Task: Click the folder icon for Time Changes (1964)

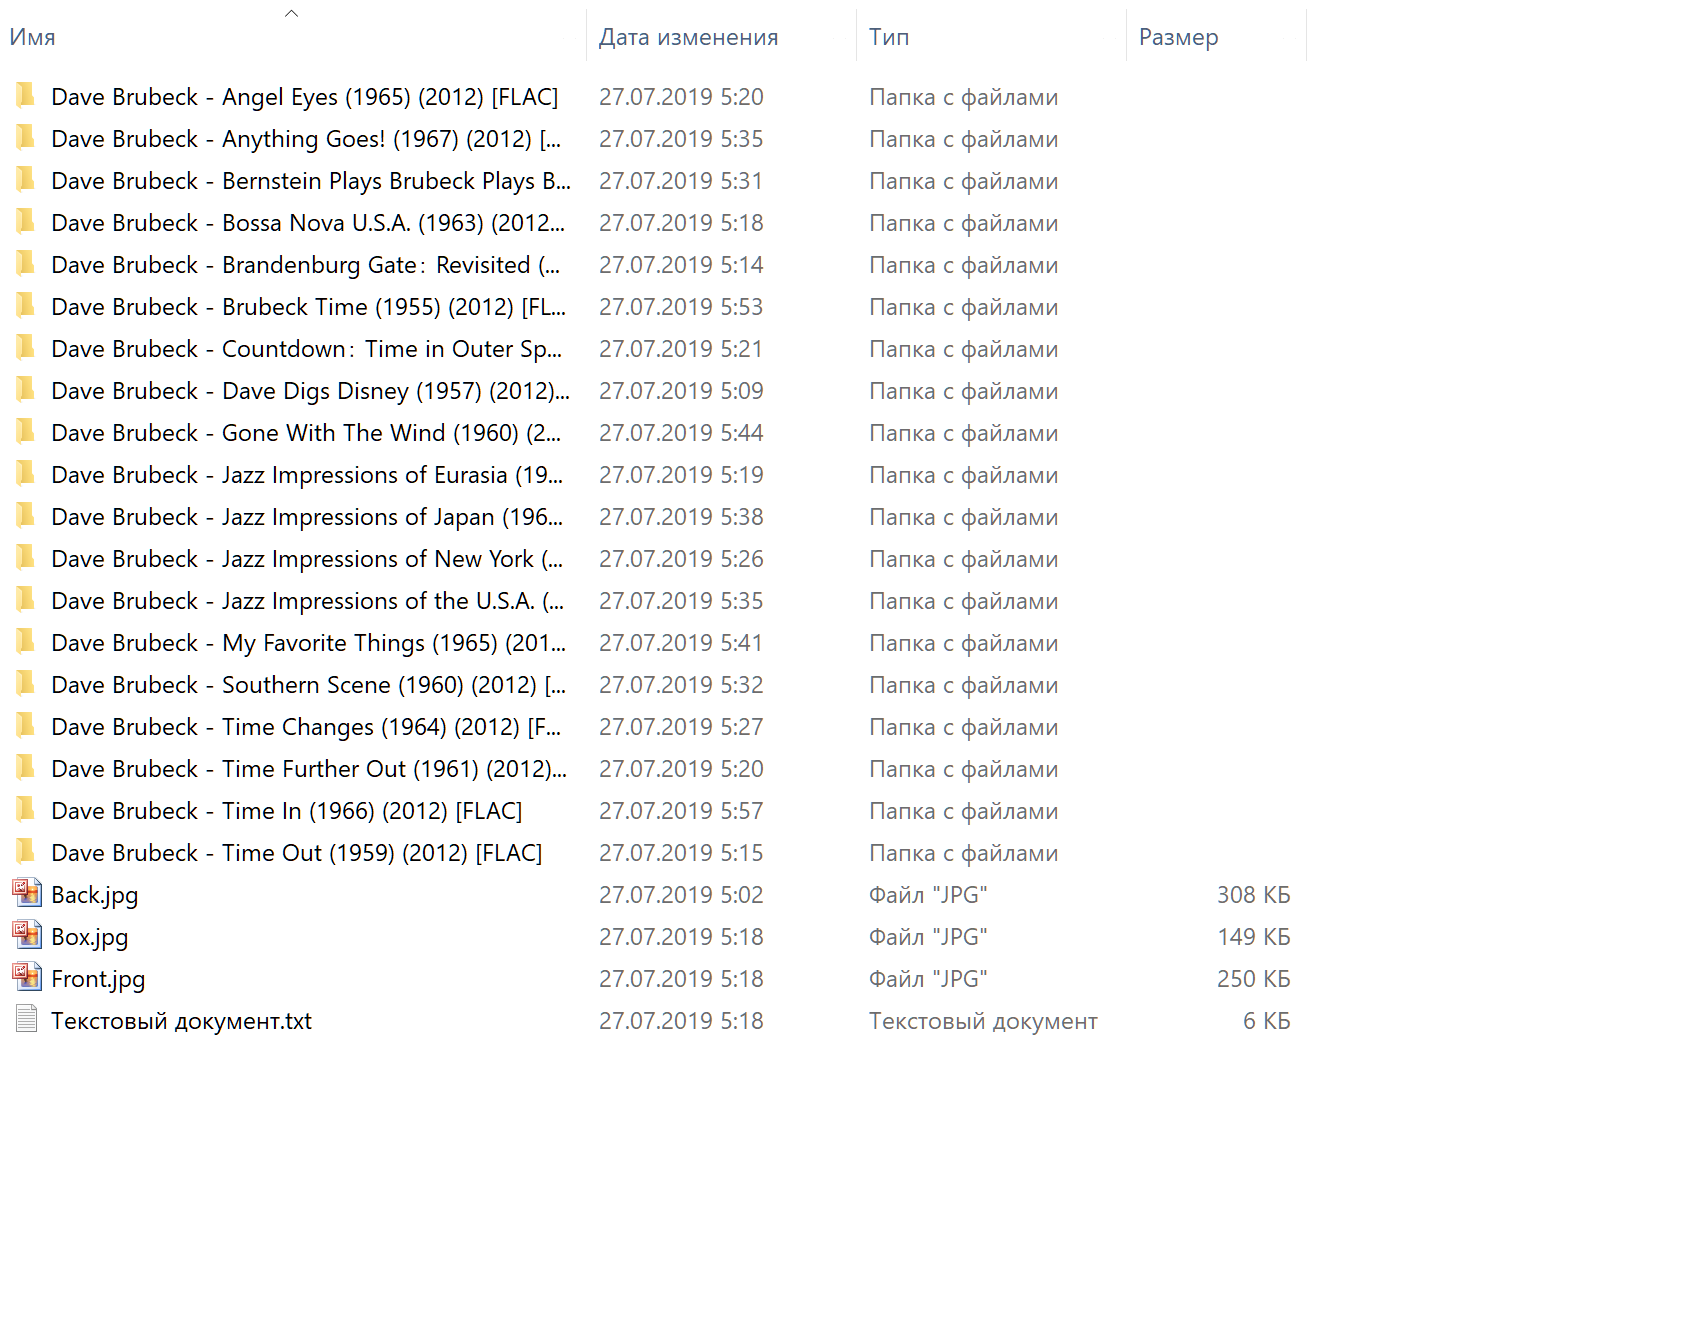Action: click(x=26, y=726)
